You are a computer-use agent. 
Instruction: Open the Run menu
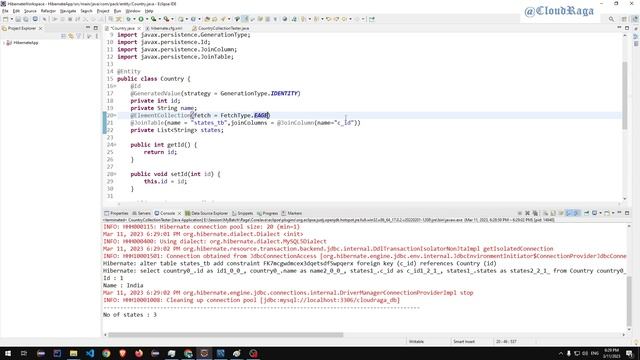(x=117, y=11)
